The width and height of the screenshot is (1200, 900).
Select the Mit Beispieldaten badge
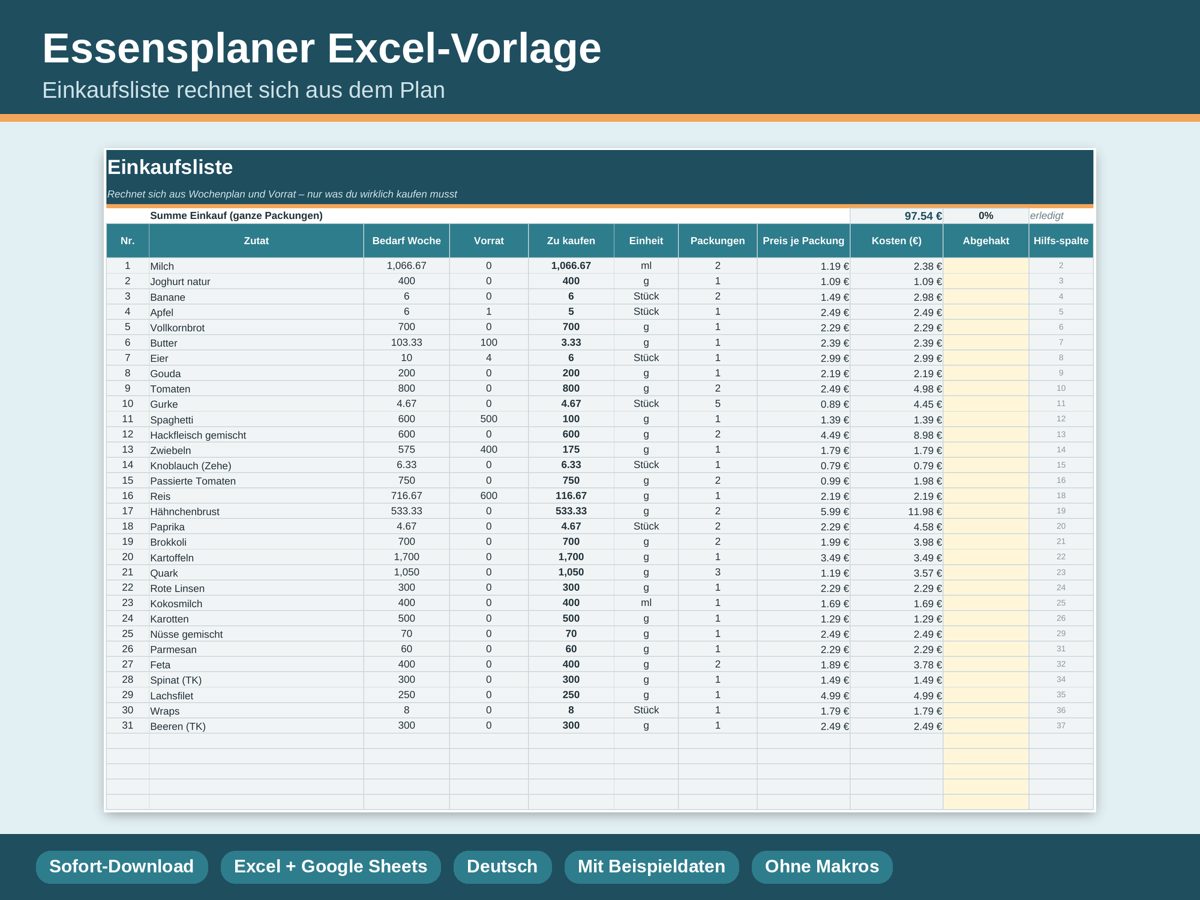[651, 867]
